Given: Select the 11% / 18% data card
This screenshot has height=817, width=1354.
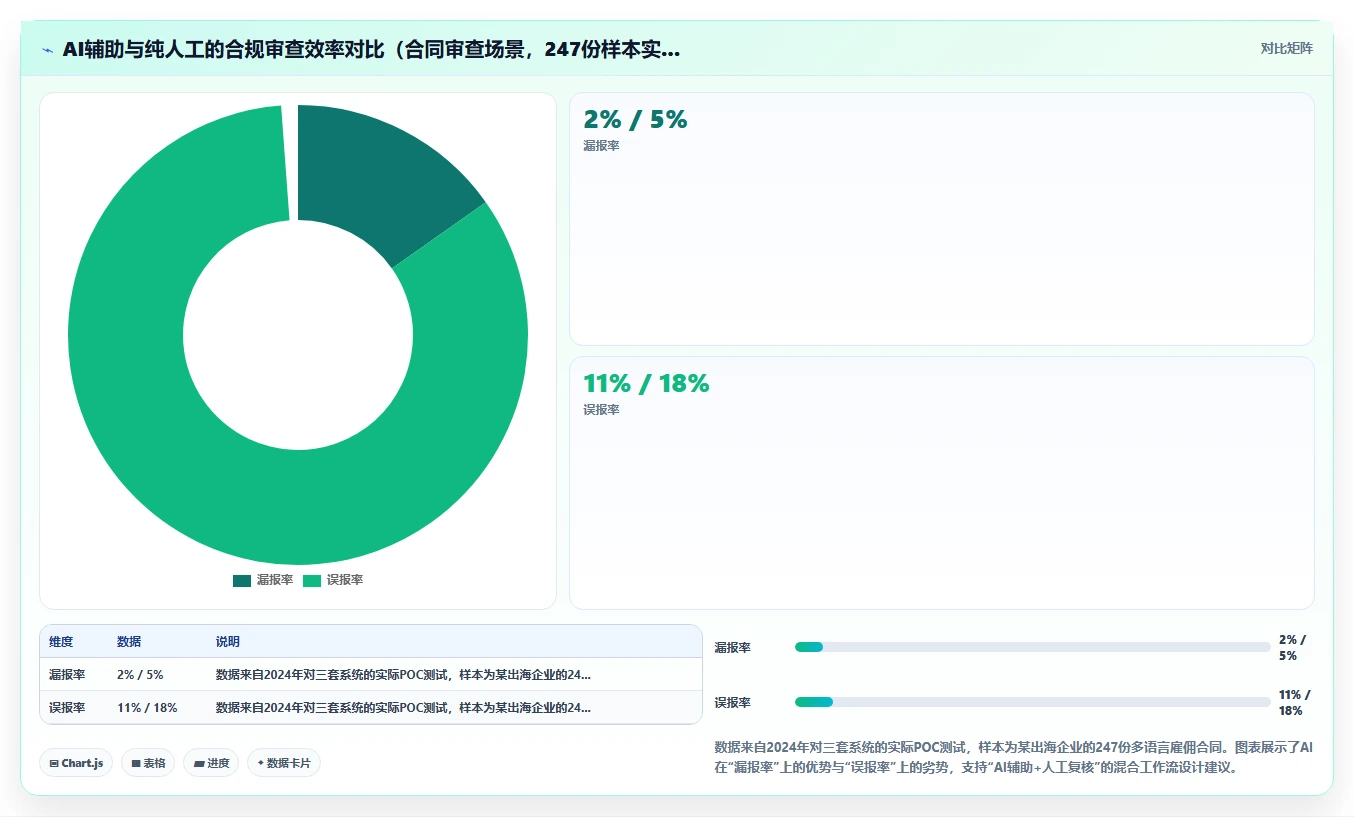Looking at the screenshot, I should coord(941,483).
